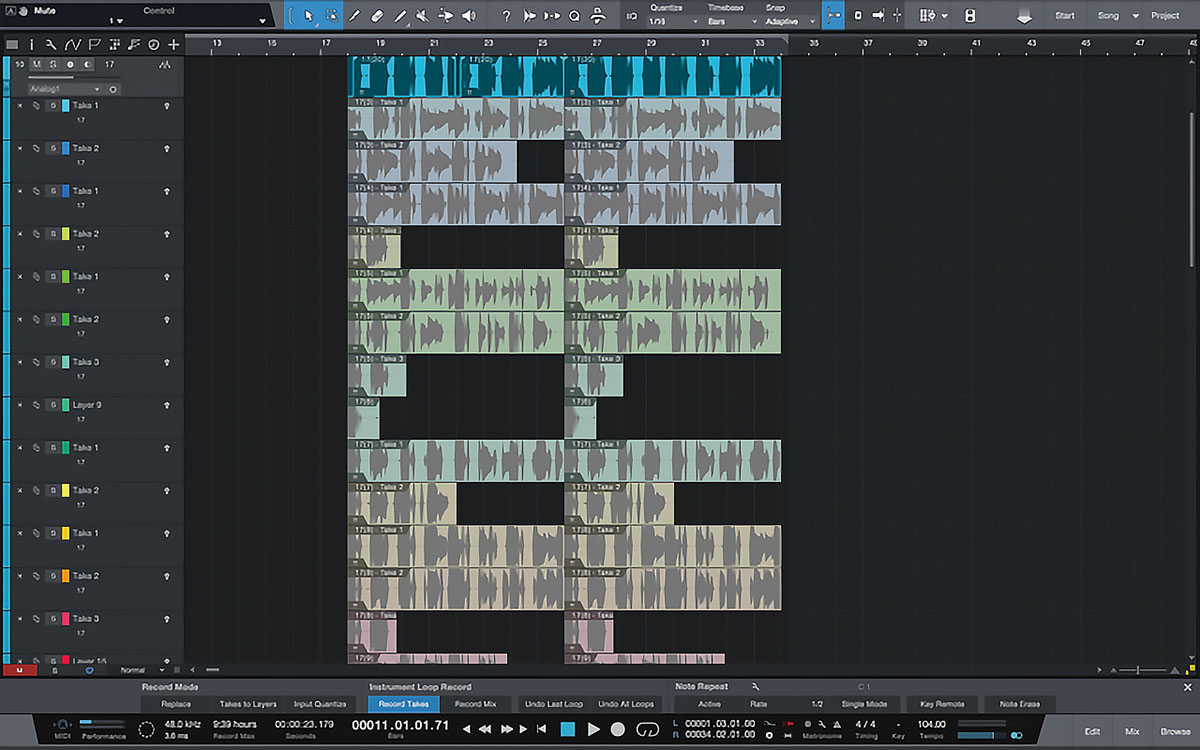Toggle the Loop button in transport
The height and width of the screenshot is (750, 1200).
tap(647, 729)
